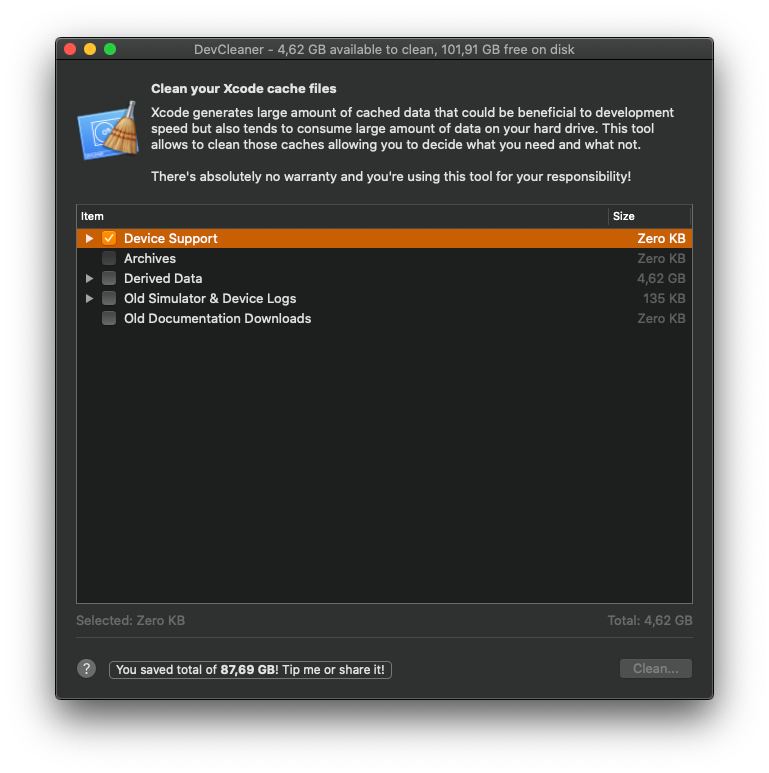Click the DevCleaner broom app icon

coord(108,131)
